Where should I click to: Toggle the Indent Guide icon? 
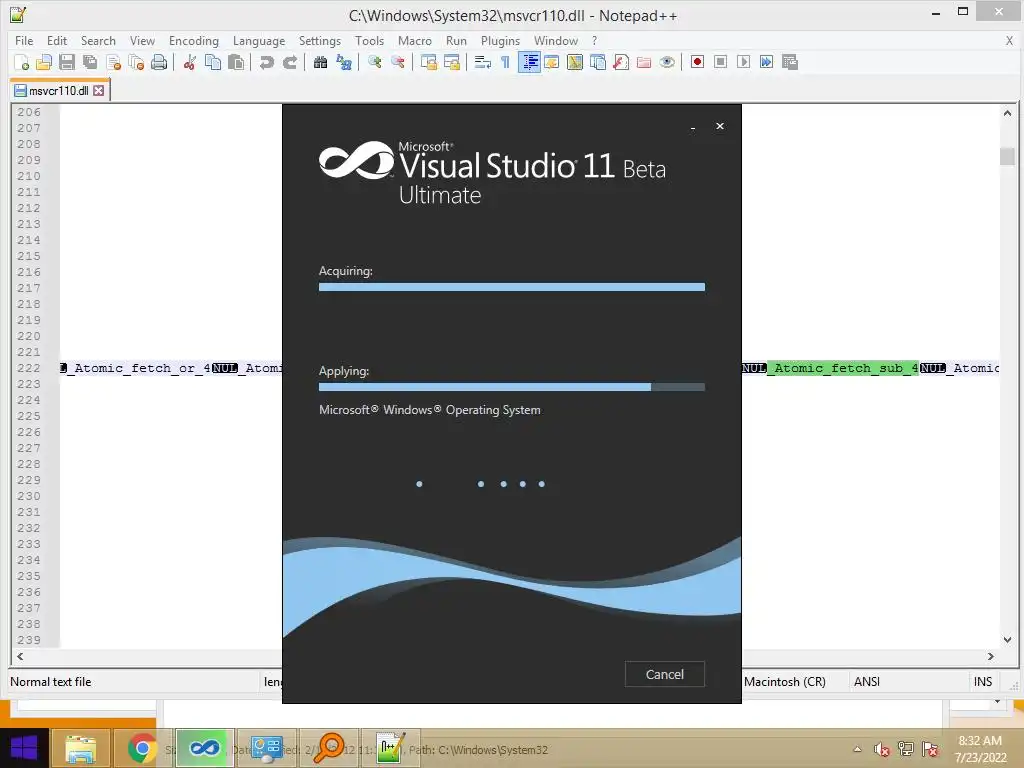(x=529, y=63)
